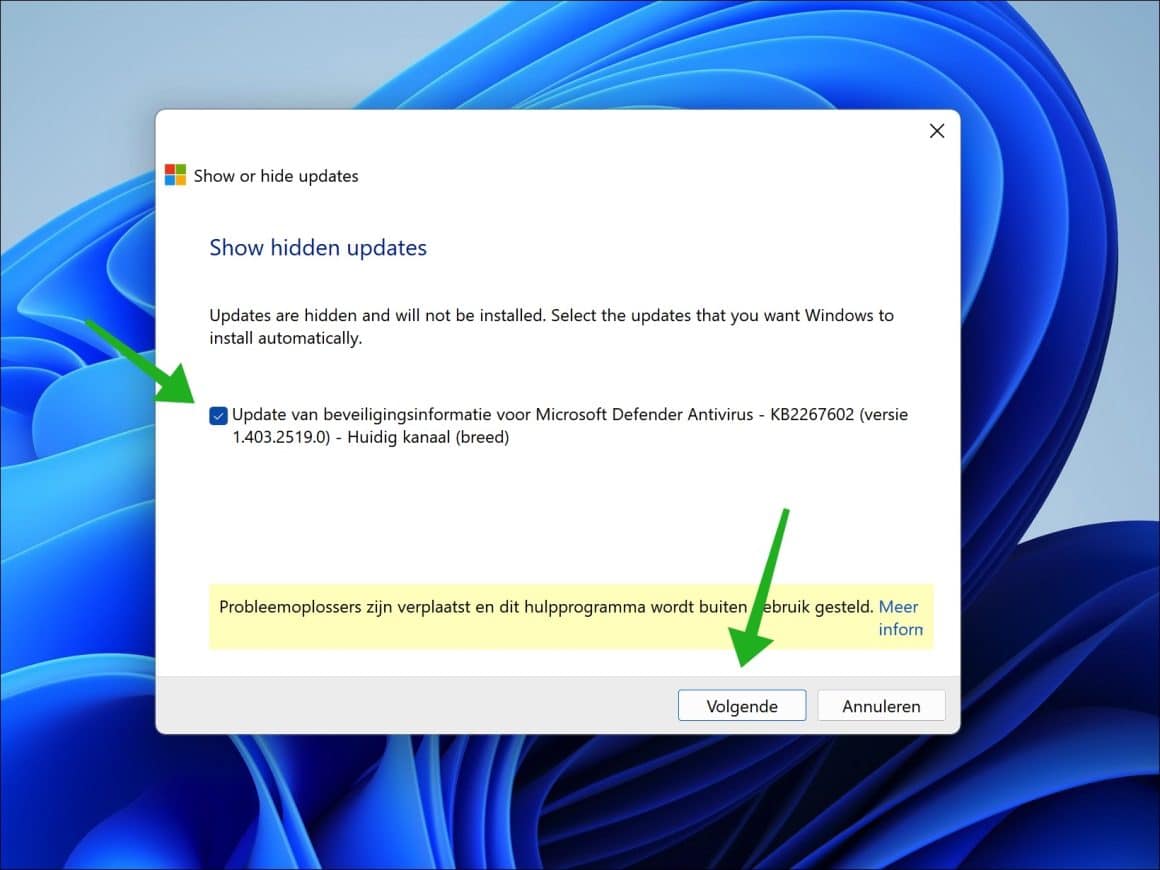Open the Meer inform link
Image resolution: width=1160 pixels, height=870 pixels.
pos(900,618)
